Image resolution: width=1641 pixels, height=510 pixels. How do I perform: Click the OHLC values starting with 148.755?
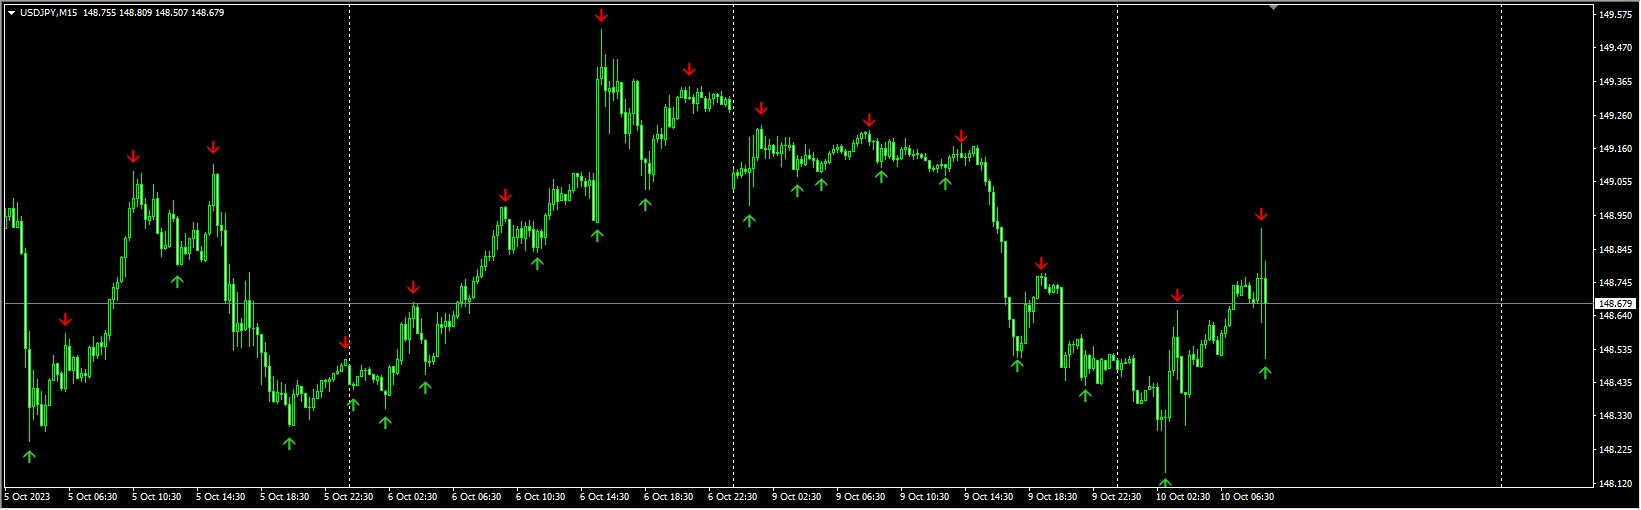154,13
